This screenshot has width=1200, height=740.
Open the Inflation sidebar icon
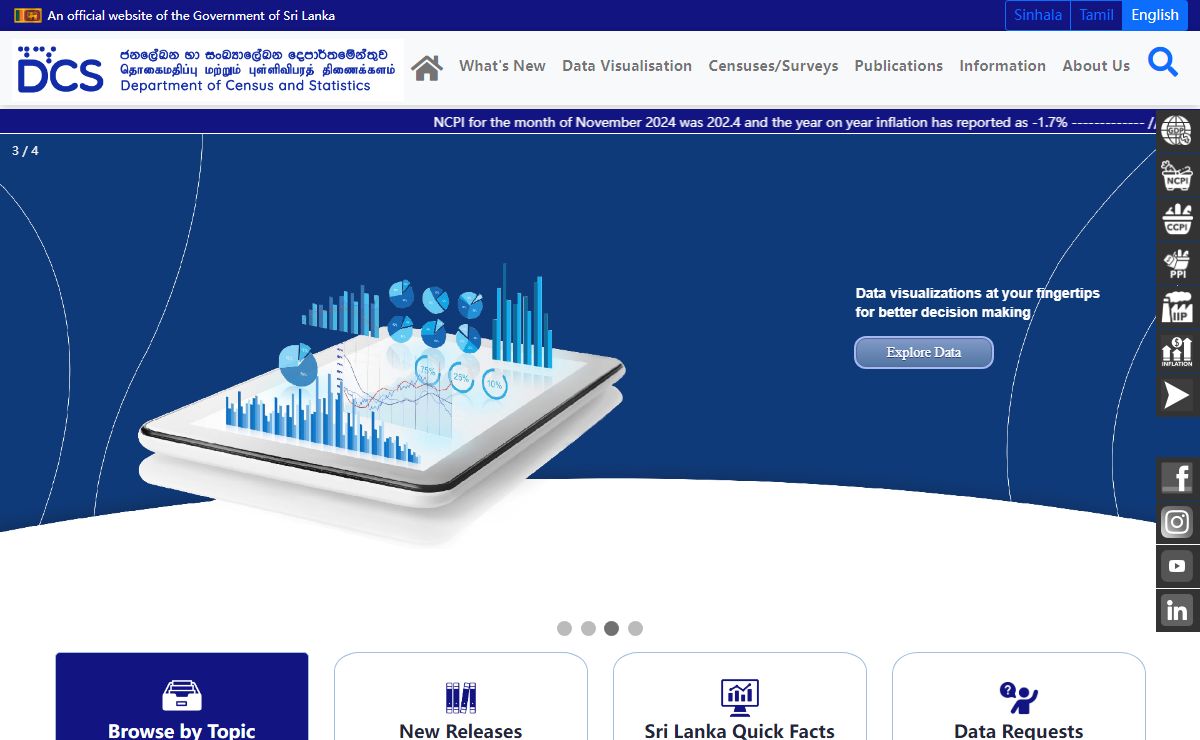pos(1178,351)
